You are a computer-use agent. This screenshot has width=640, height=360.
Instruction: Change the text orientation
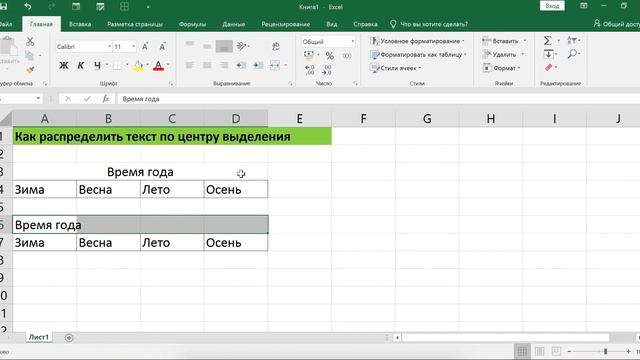(242, 46)
